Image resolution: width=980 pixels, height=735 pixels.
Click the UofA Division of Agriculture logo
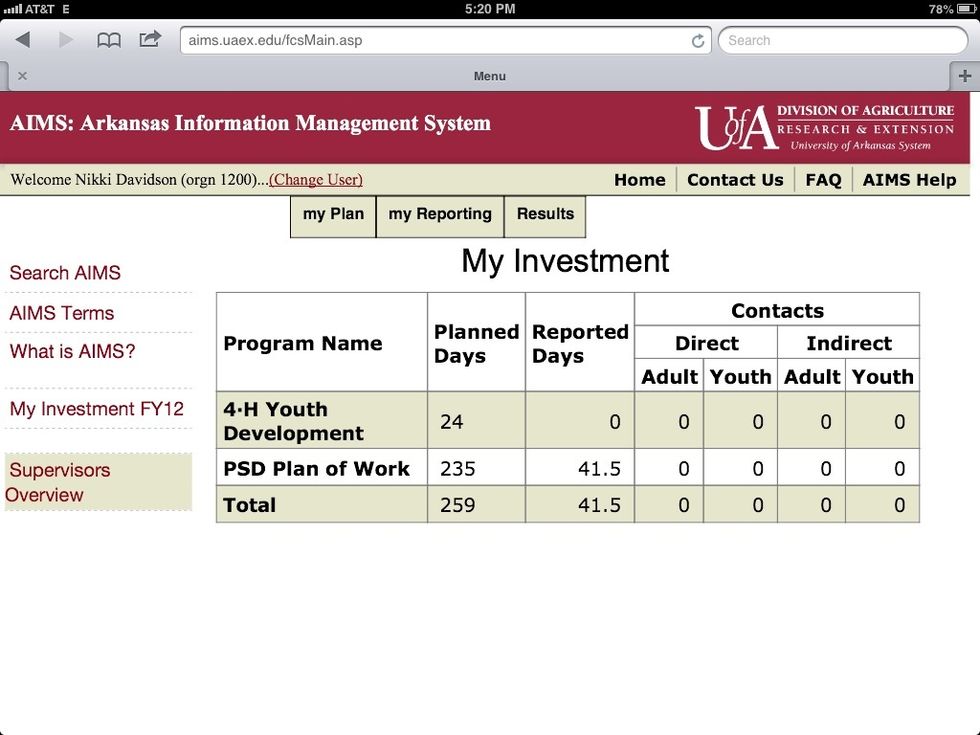(x=824, y=128)
